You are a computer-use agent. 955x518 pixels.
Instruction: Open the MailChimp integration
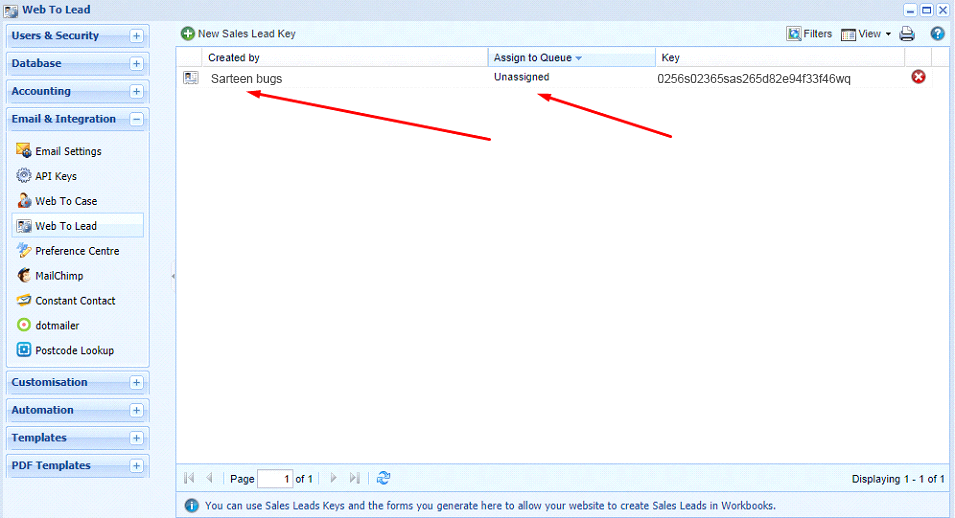pos(59,276)
